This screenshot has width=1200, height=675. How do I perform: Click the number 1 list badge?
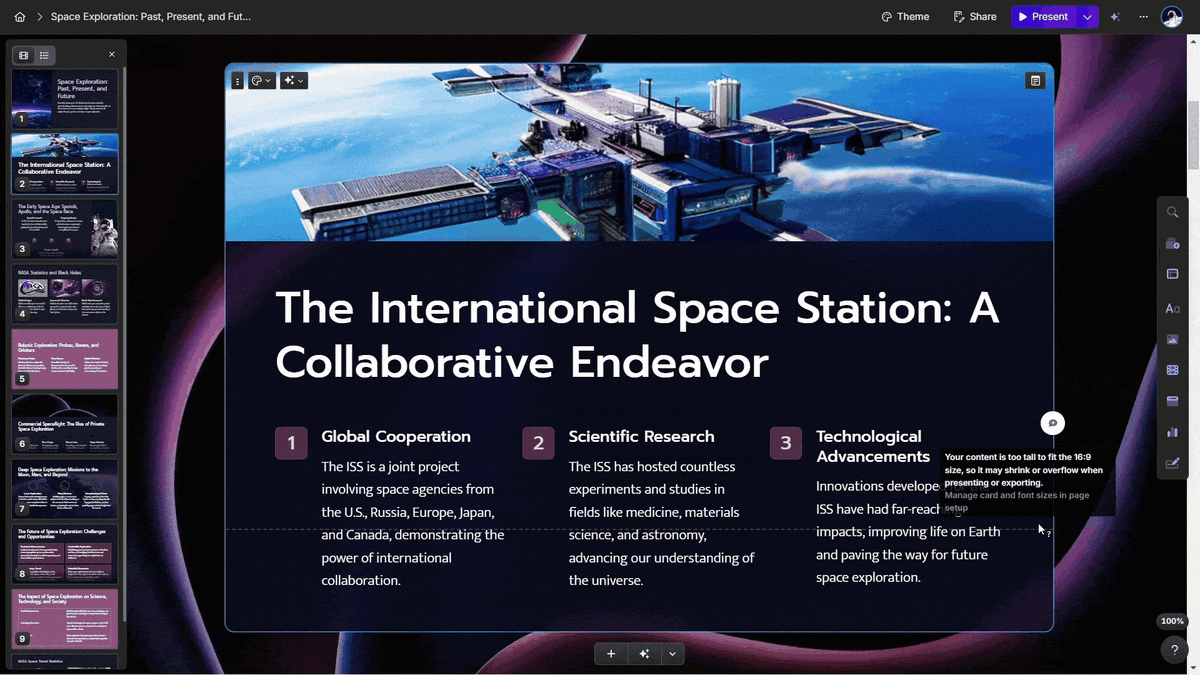click(291, 443)
